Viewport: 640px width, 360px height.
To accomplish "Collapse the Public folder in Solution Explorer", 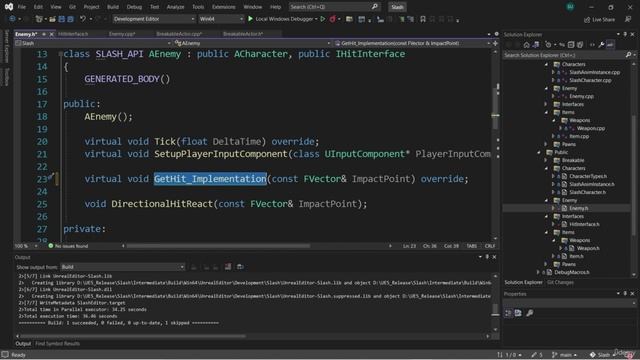I will click(538, 152).
